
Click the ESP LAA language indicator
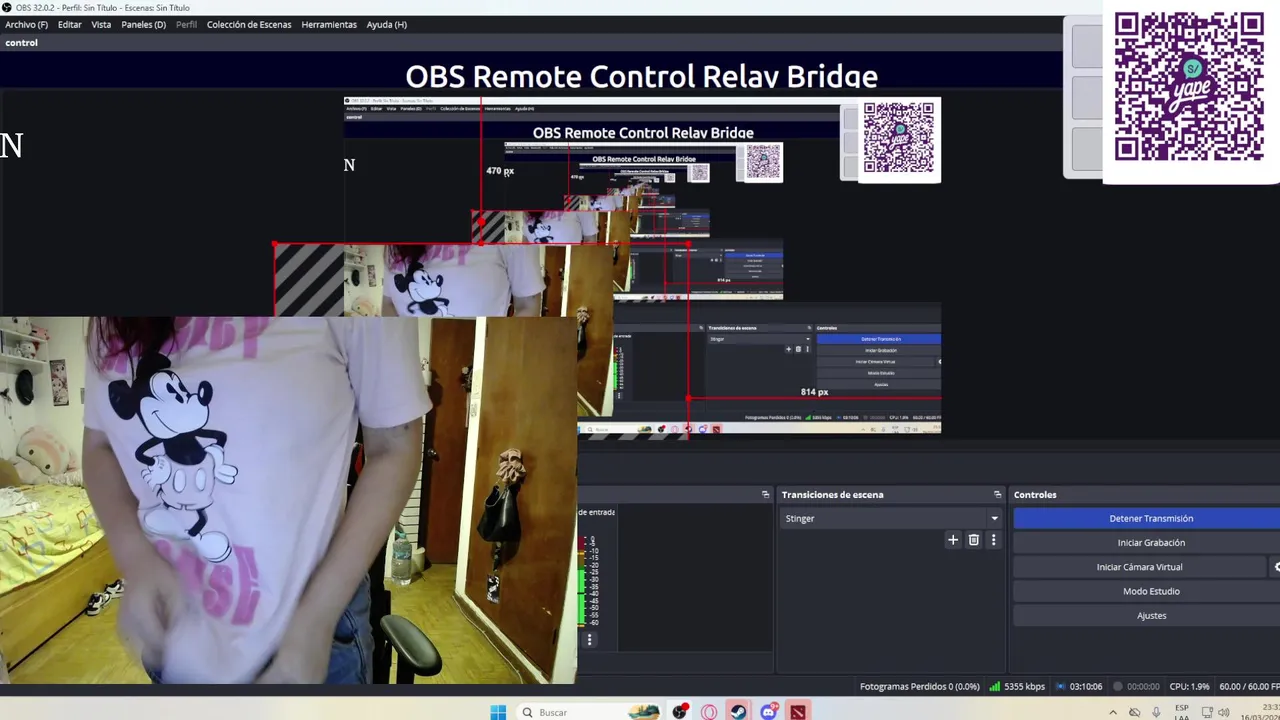click(x=1181, y=712)
